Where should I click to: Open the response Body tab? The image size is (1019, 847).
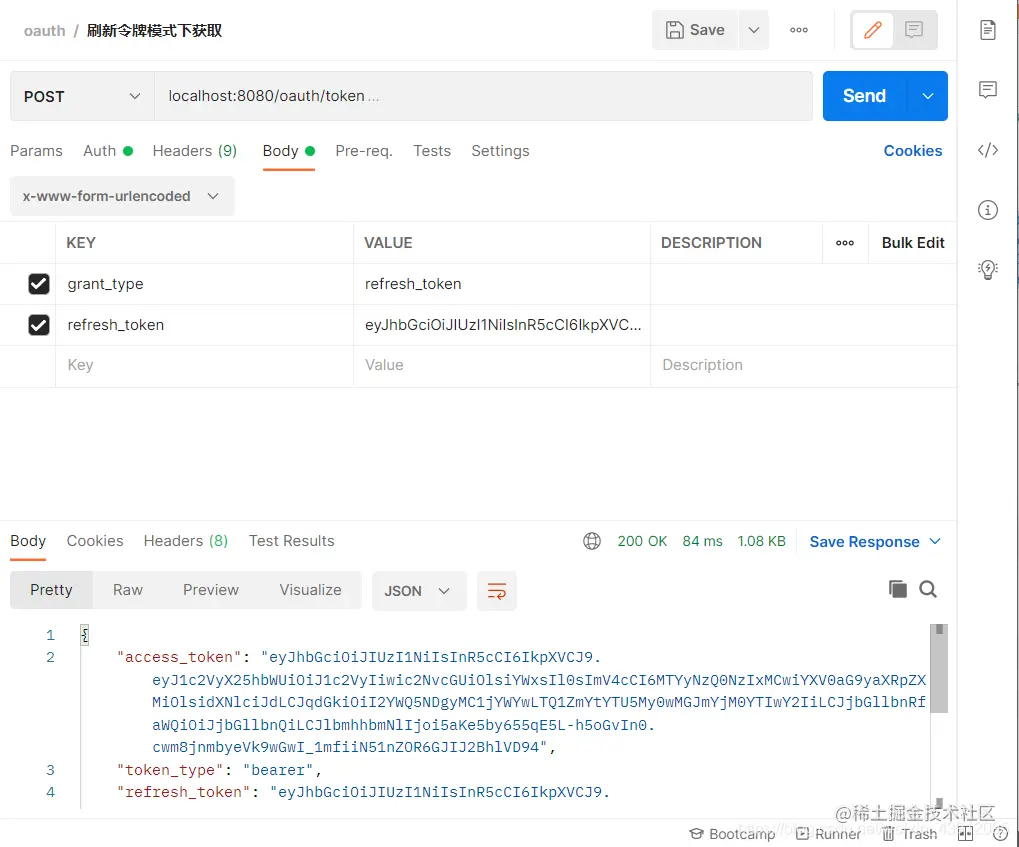(x=28, y=541)
